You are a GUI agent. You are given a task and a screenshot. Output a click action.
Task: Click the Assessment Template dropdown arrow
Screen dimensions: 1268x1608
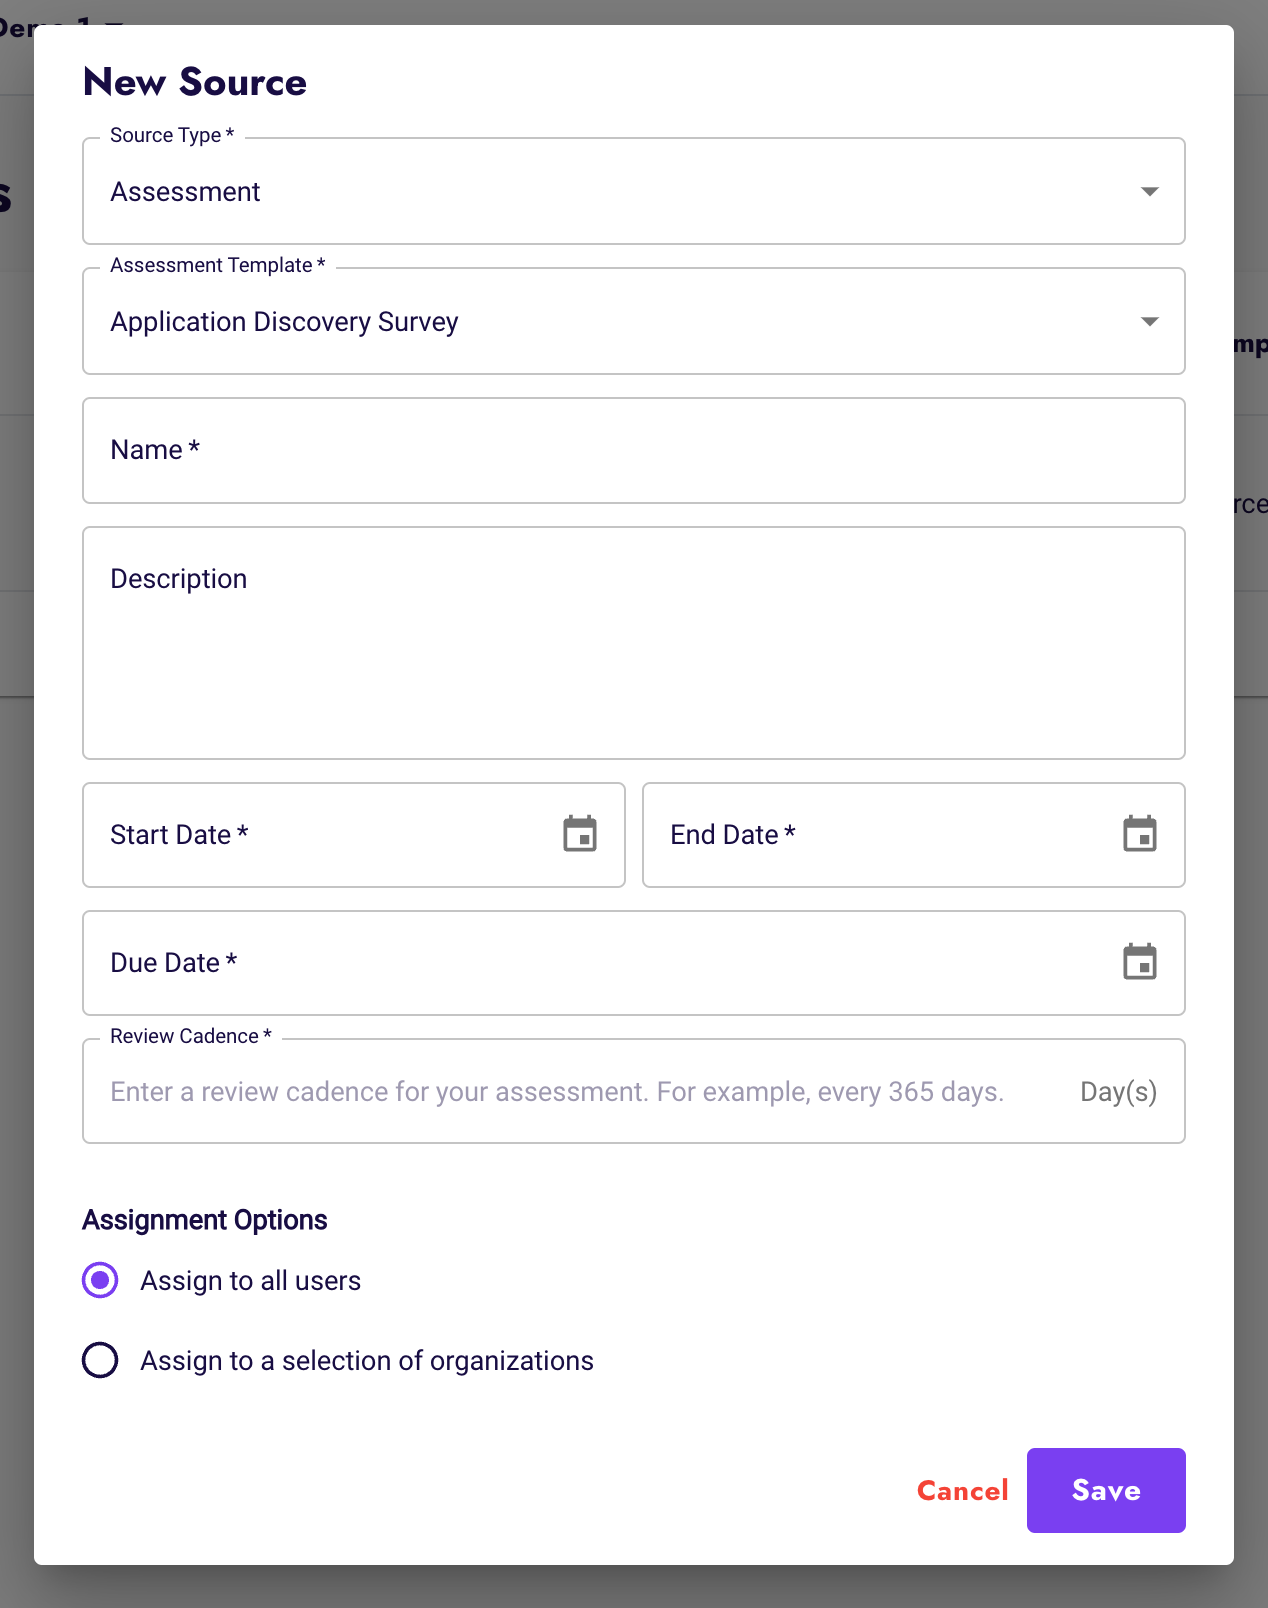[x=1149, y=321]
